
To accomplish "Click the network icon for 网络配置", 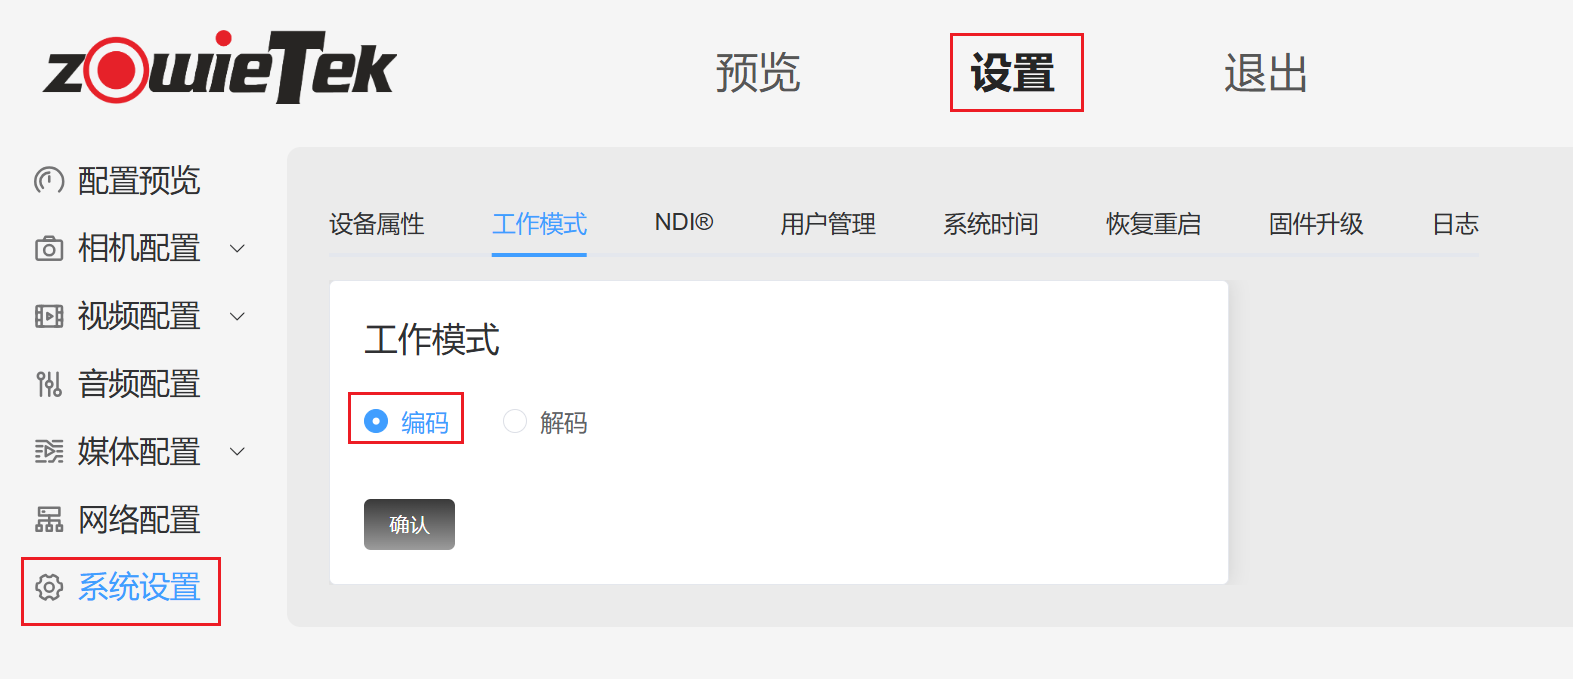I will coord(49,520).
